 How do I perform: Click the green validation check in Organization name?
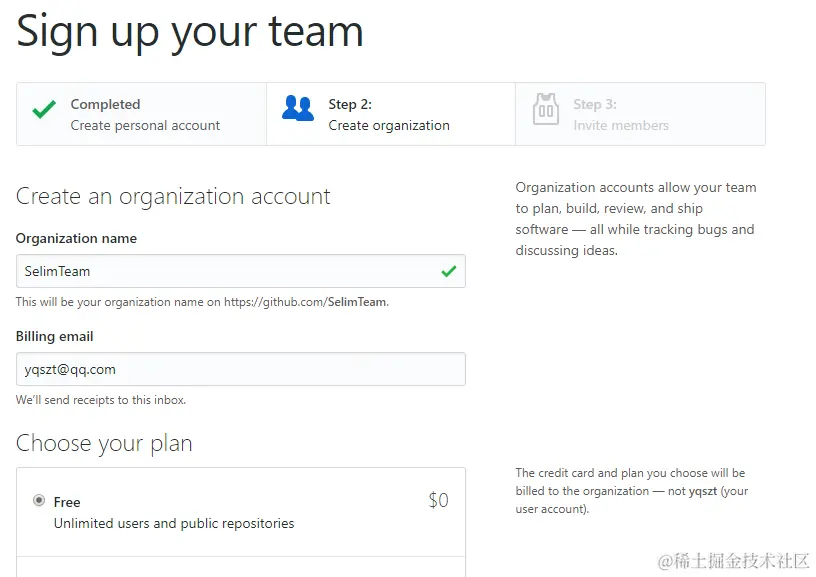pyautogui.click(x=449, y=271)
